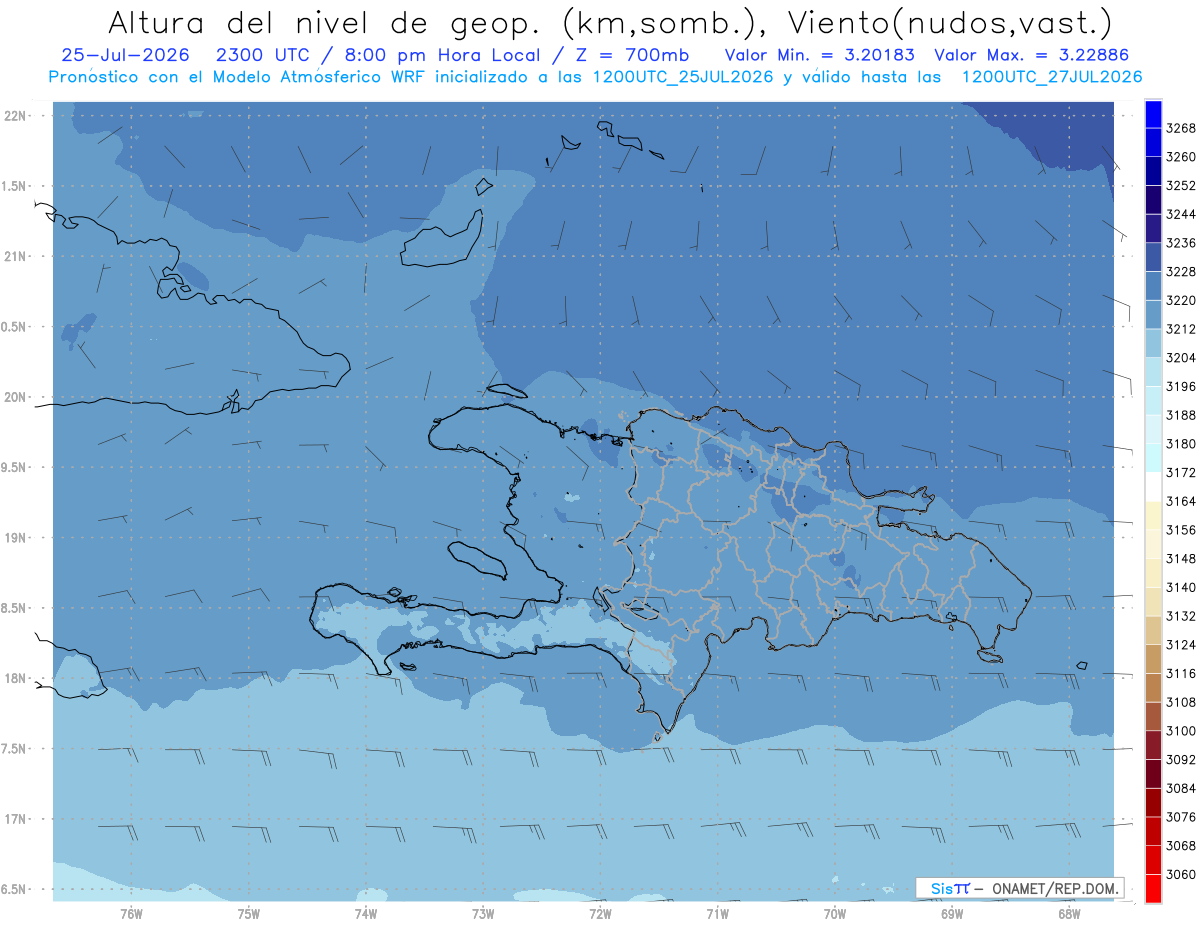Image resolution: width=1200 pixels, height=927 pixels.
Task: Select longitude label "74W"
Action: [x=366, y=912]
